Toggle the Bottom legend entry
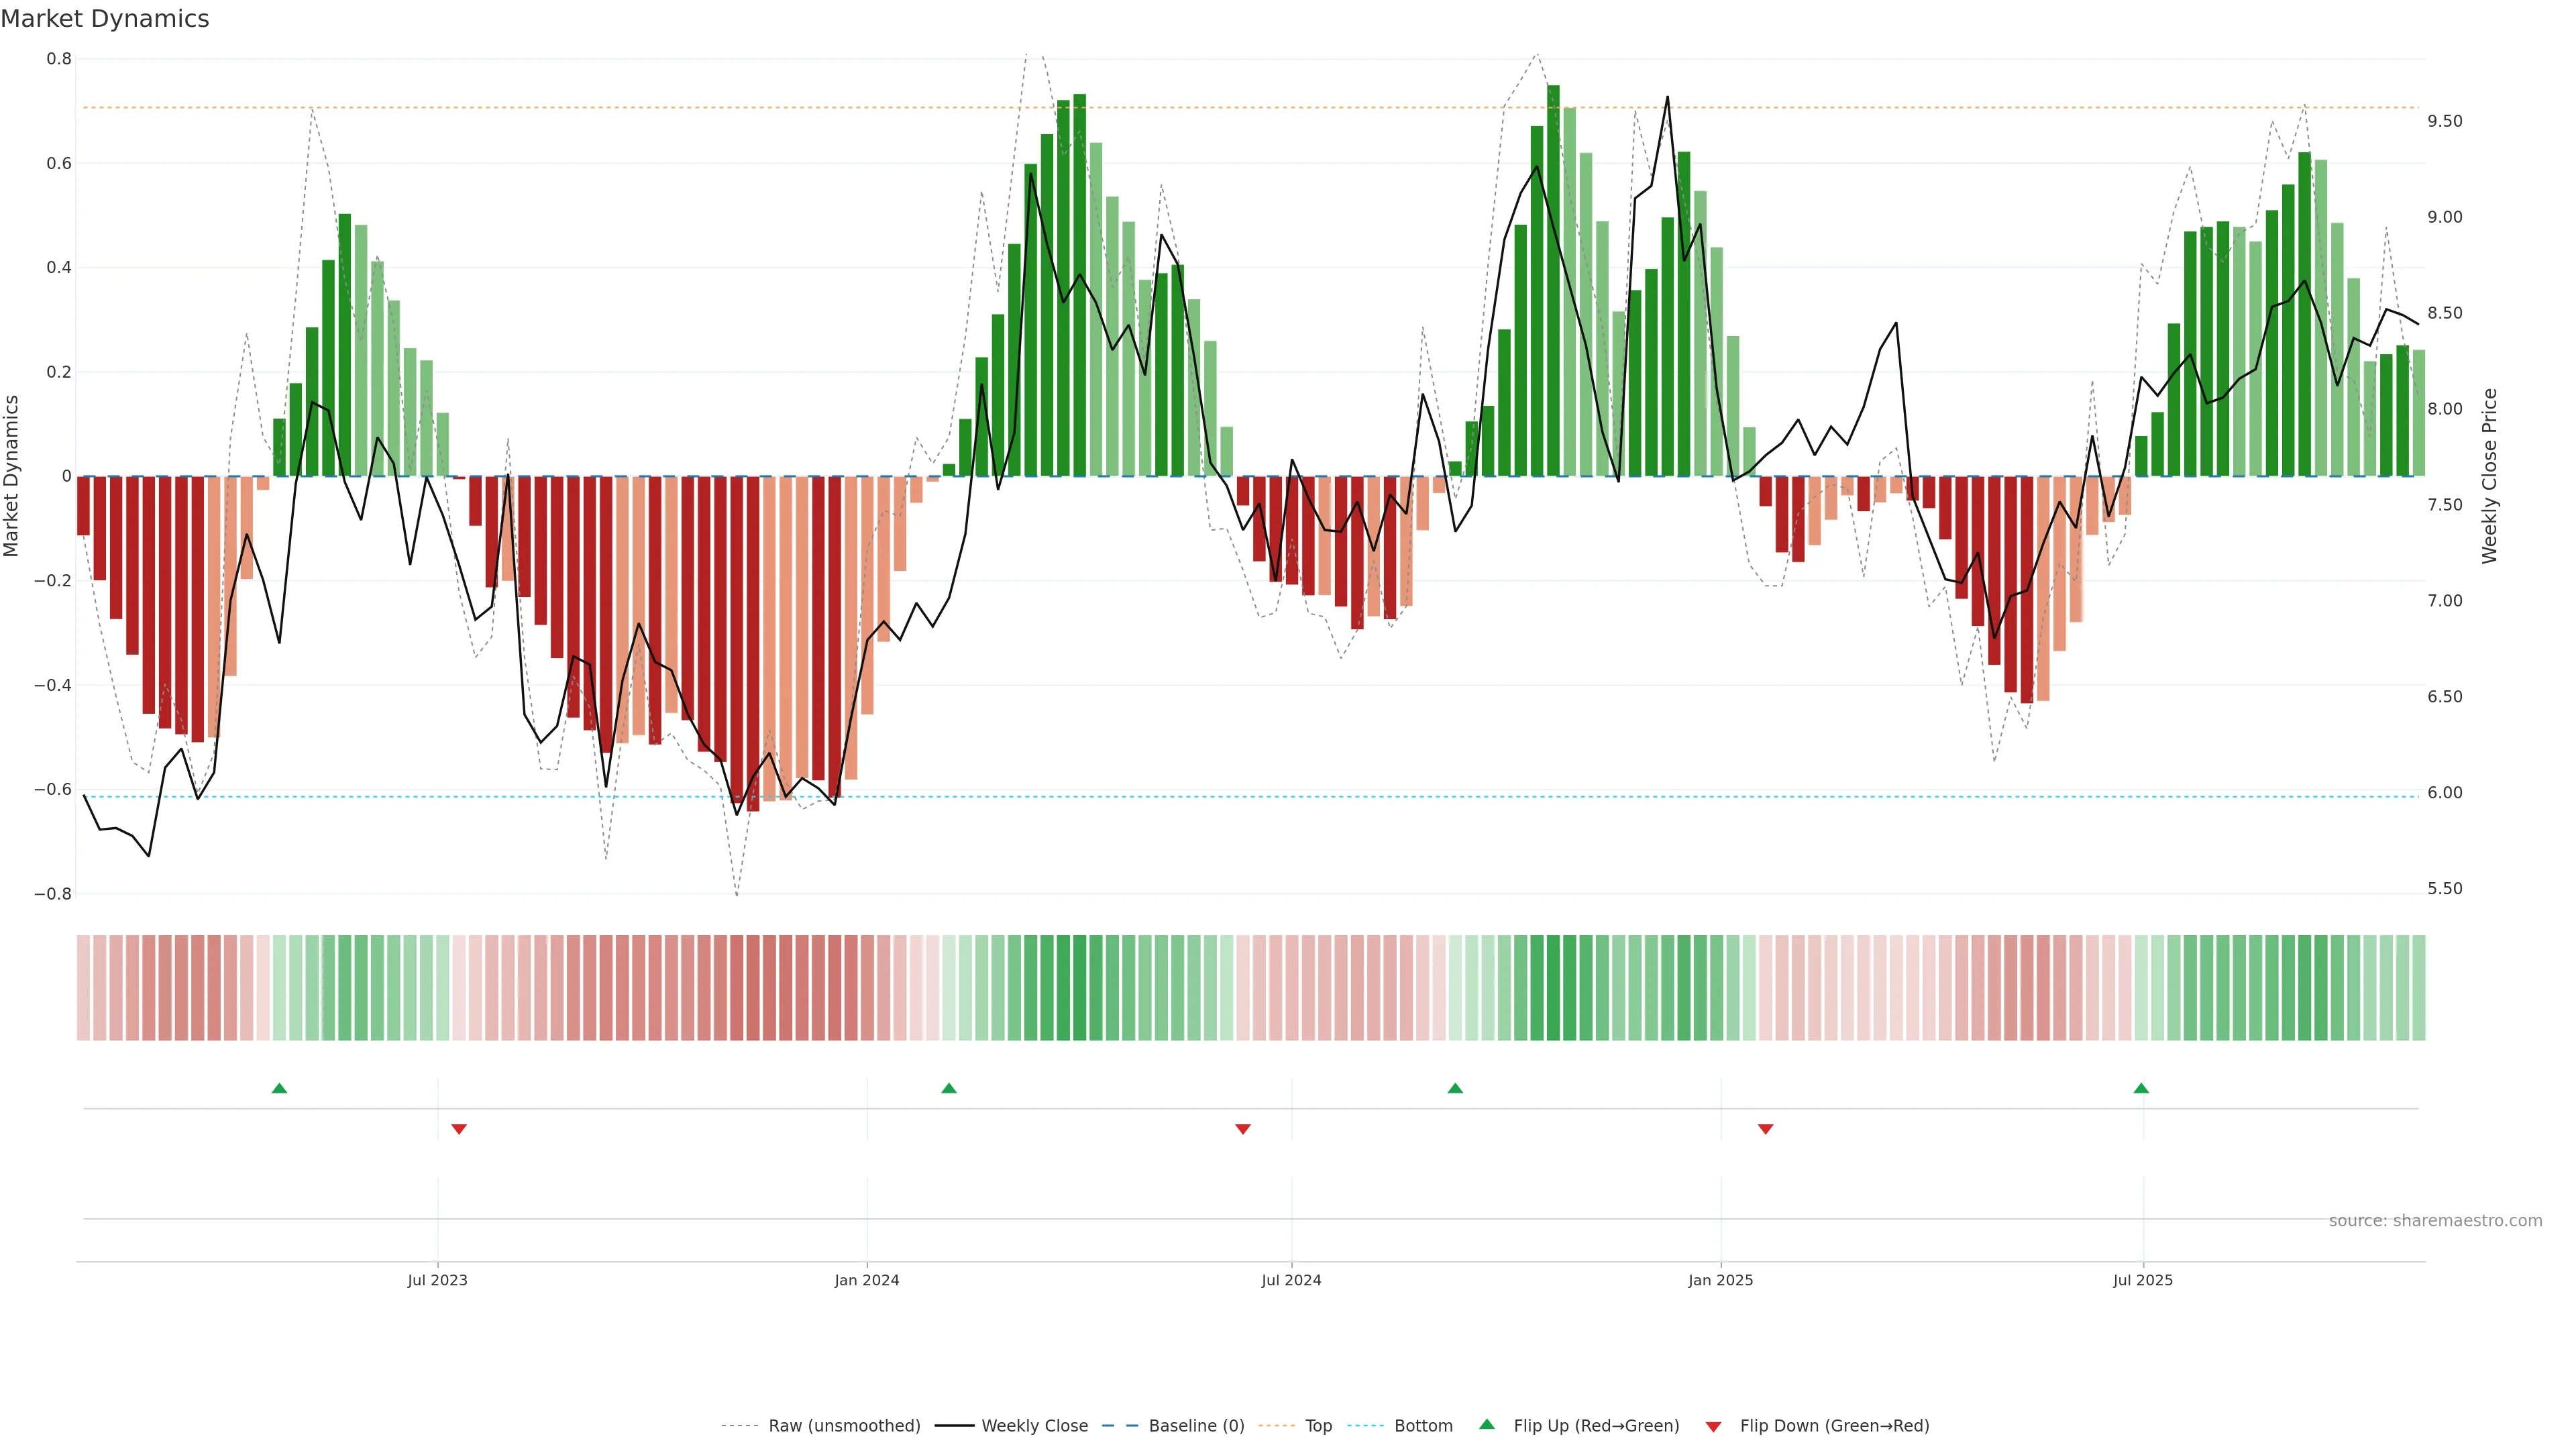Viewport: 2576px width, 1449px height. pyautogui.click(x=1423, y=1426)
